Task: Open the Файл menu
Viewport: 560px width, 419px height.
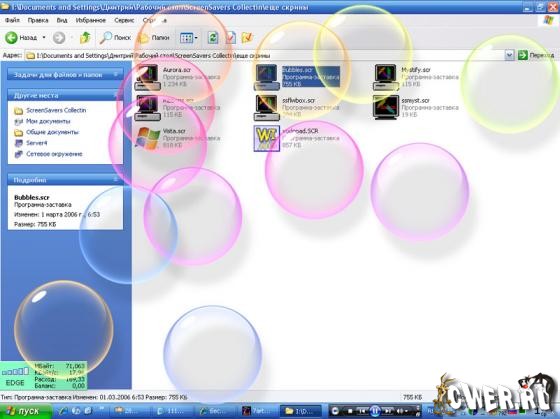Action: click(x=12, y=20)
